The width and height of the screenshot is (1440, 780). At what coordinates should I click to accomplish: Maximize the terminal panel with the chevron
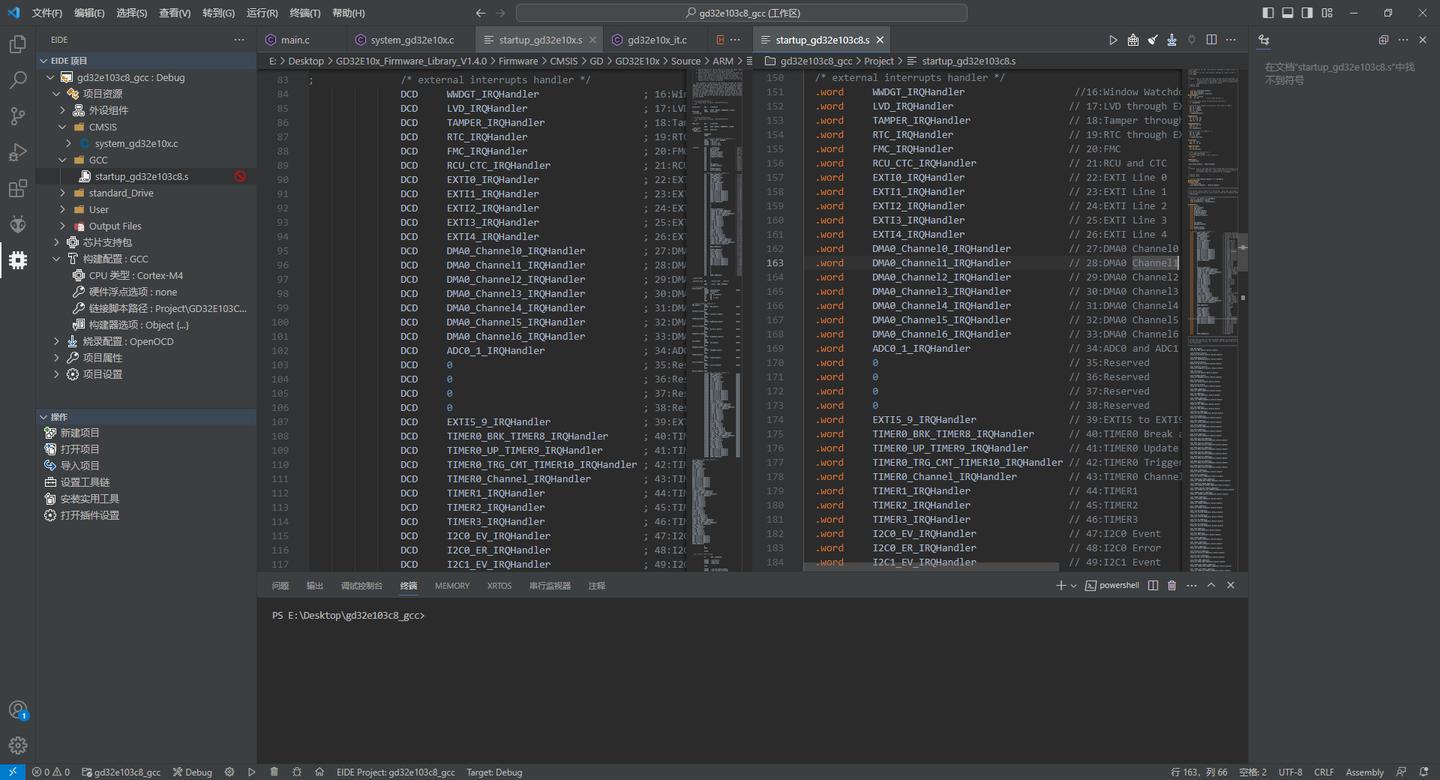(1210, 585)
